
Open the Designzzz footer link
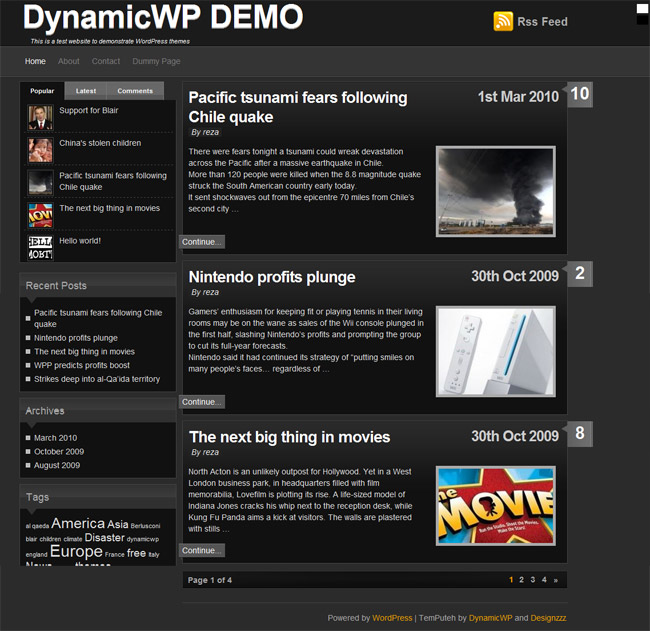pyautogui.click(x=548, y=618)
